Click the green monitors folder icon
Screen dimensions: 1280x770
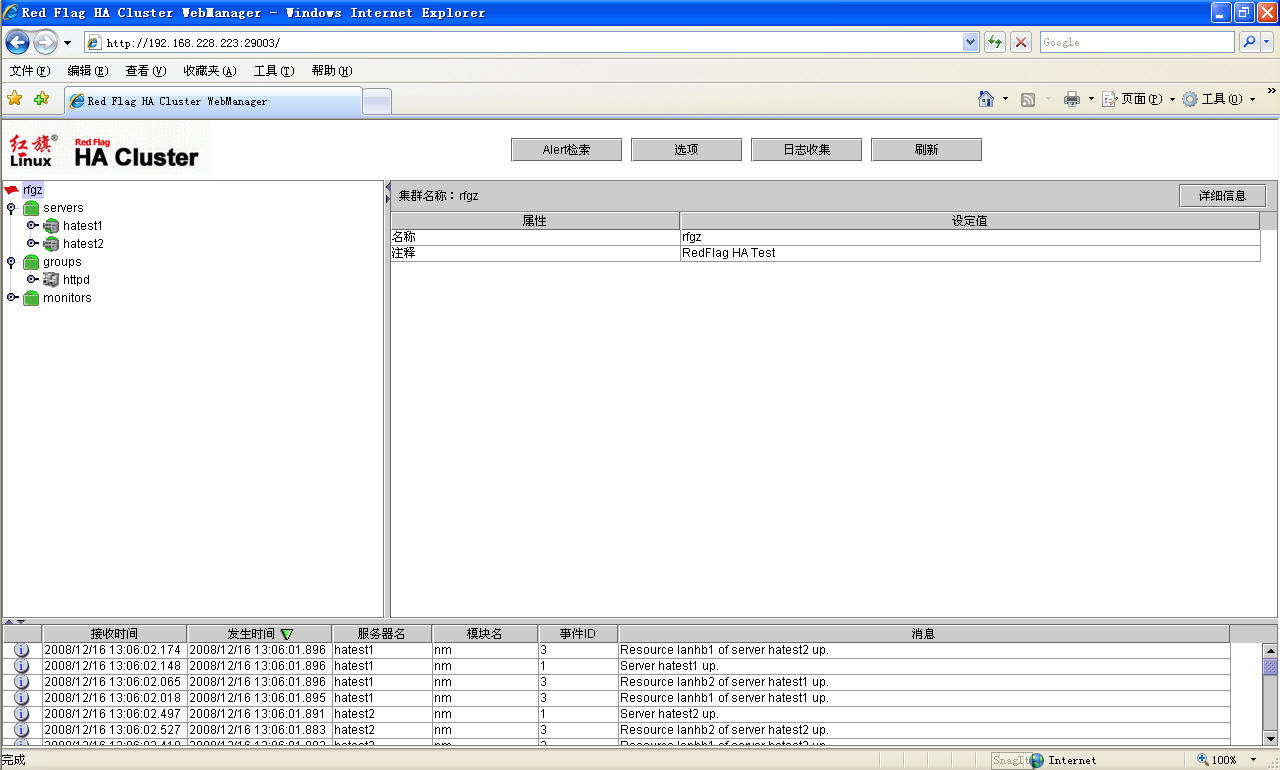(x=31, y=298)
